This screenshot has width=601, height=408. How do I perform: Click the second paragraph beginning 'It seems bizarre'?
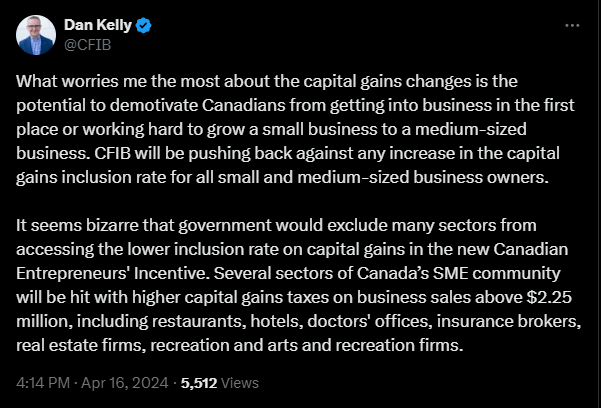[300, 281]
